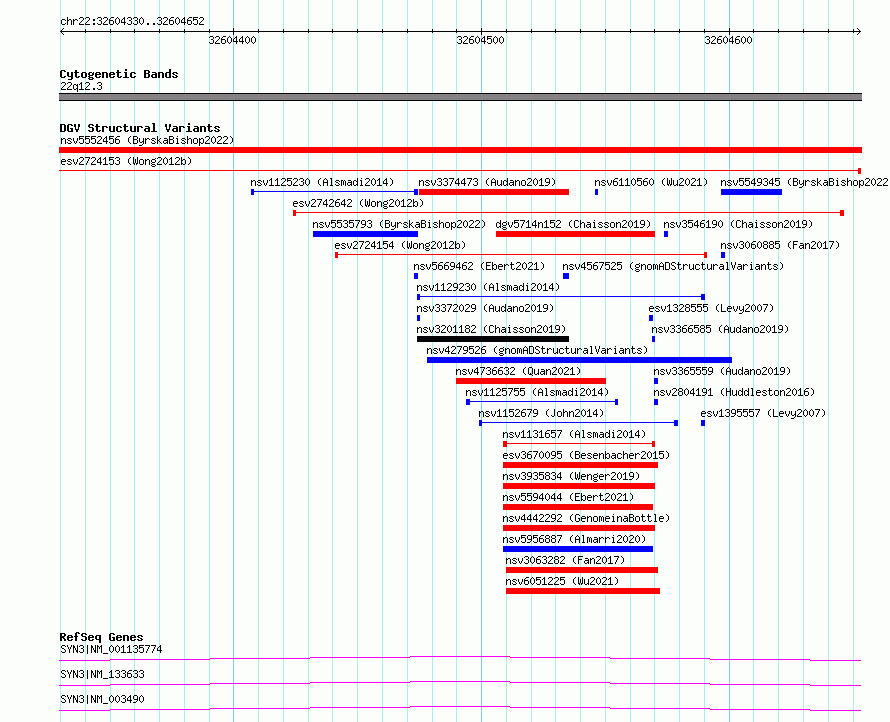890x722 pixels.
Task: Click the nsv3374473 (Audano2019) red bar
Action: (494, 192)
